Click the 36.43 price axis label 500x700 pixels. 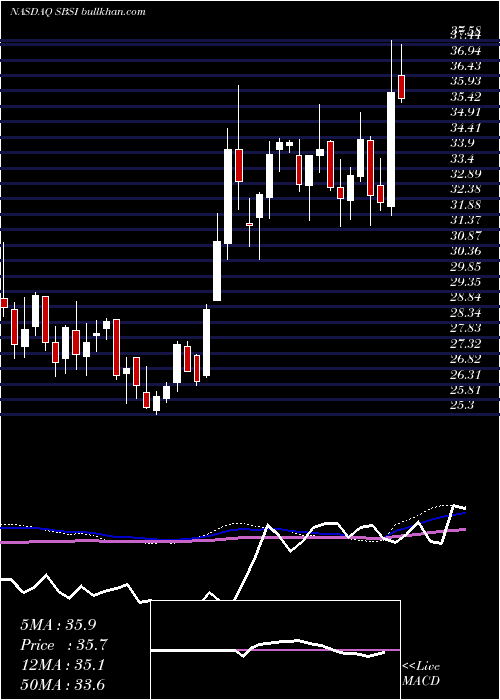465,66
